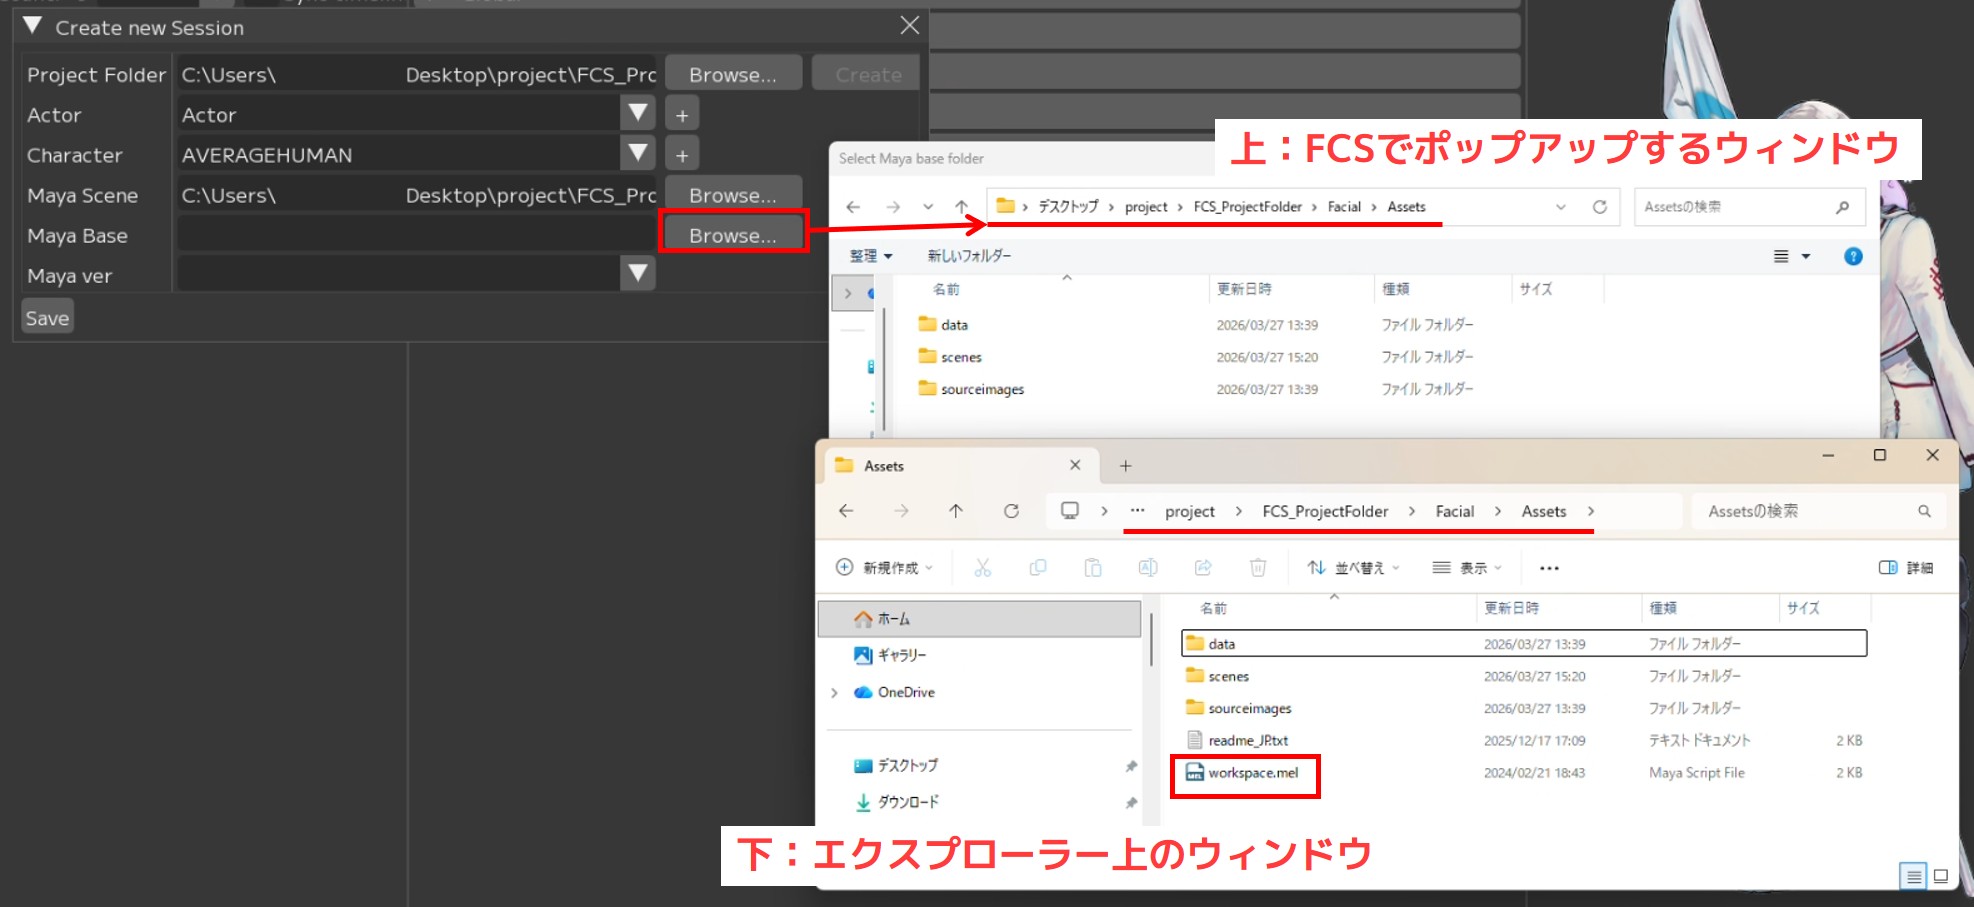Viewport: 1974px width, 907px height.
Task: Click the help question mark icon in dialog
Action: (1852, 256)
